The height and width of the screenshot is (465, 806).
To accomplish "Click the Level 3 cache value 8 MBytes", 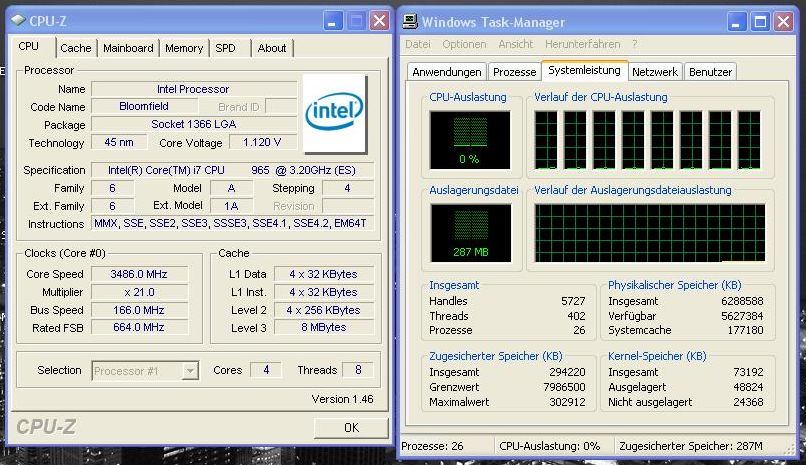I will tap(324, 328).
